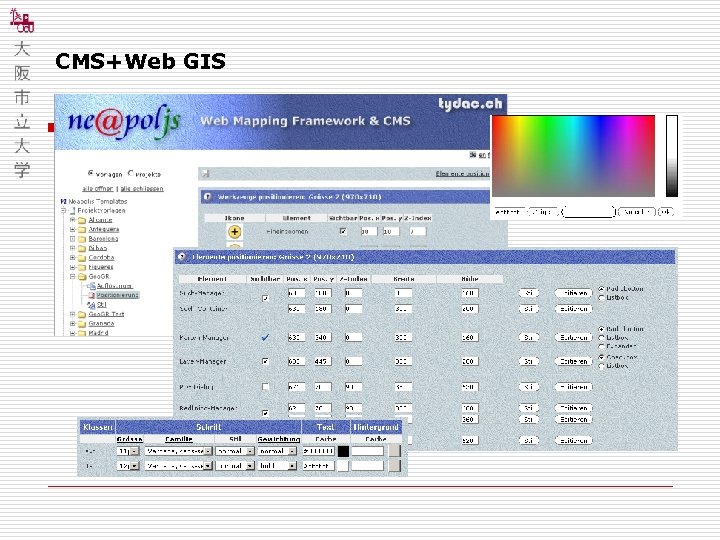Enable the Plot-Dialog visibility checkbox

(265, 387)
